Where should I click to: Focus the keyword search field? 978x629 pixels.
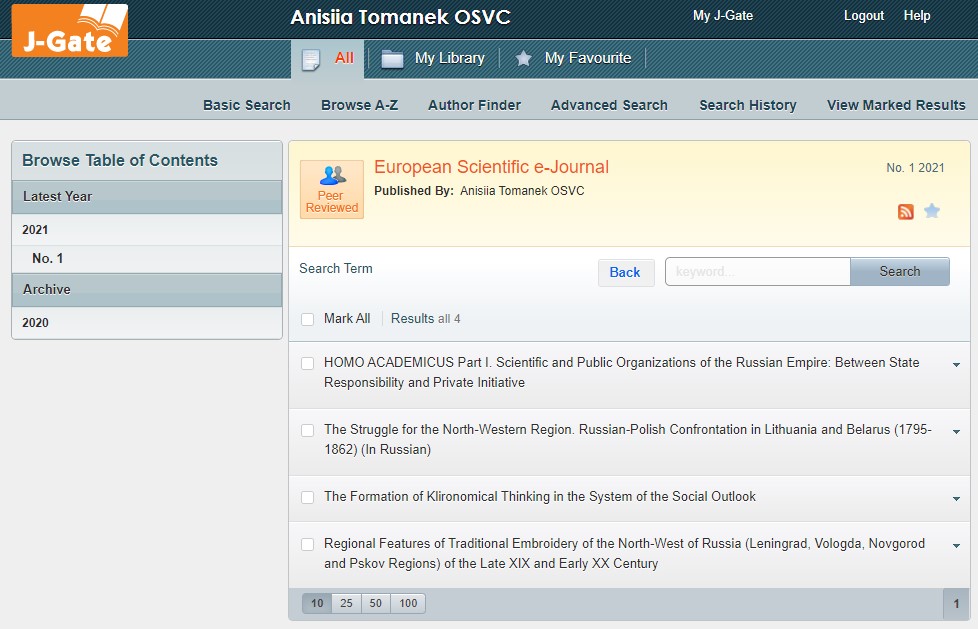pos(757,272)
